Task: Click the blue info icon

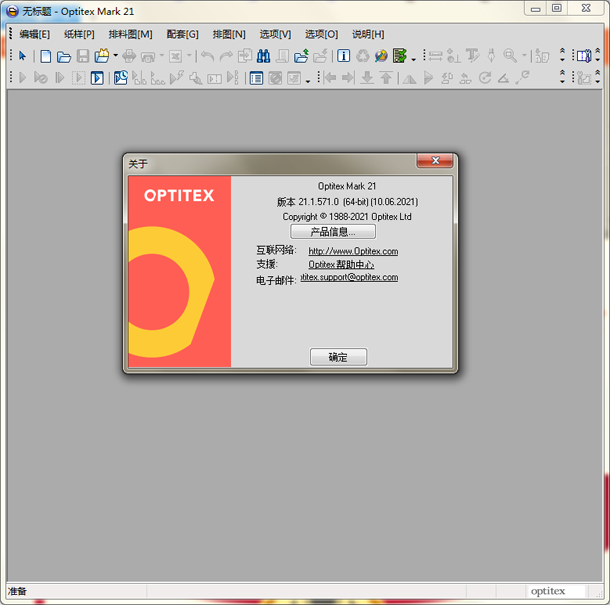Action: click(343, 56)
